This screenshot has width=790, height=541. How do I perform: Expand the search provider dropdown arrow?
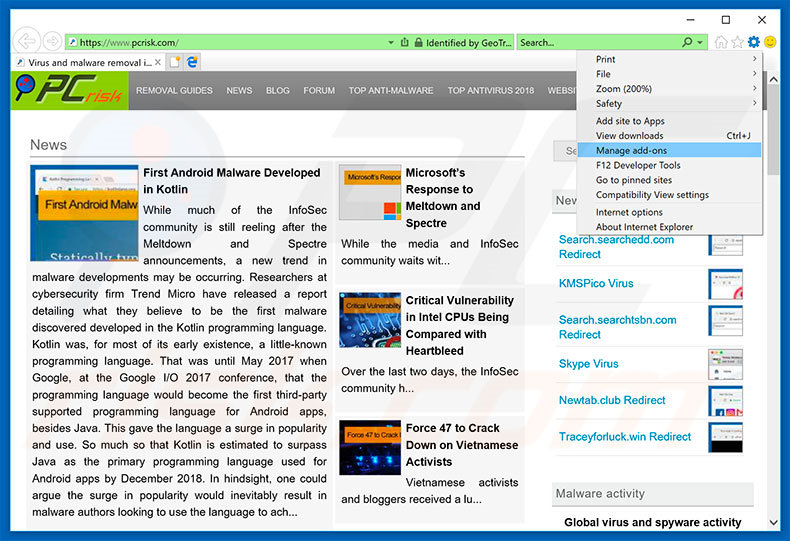point(700,42)
